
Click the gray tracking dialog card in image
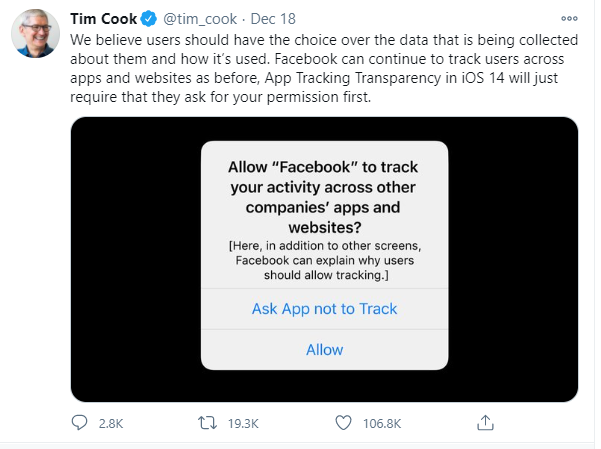(x=324, y=255)
